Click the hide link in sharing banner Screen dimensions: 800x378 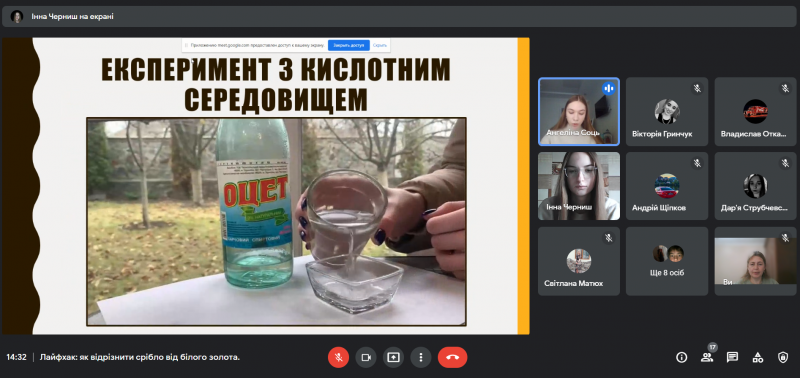point(380,45)
